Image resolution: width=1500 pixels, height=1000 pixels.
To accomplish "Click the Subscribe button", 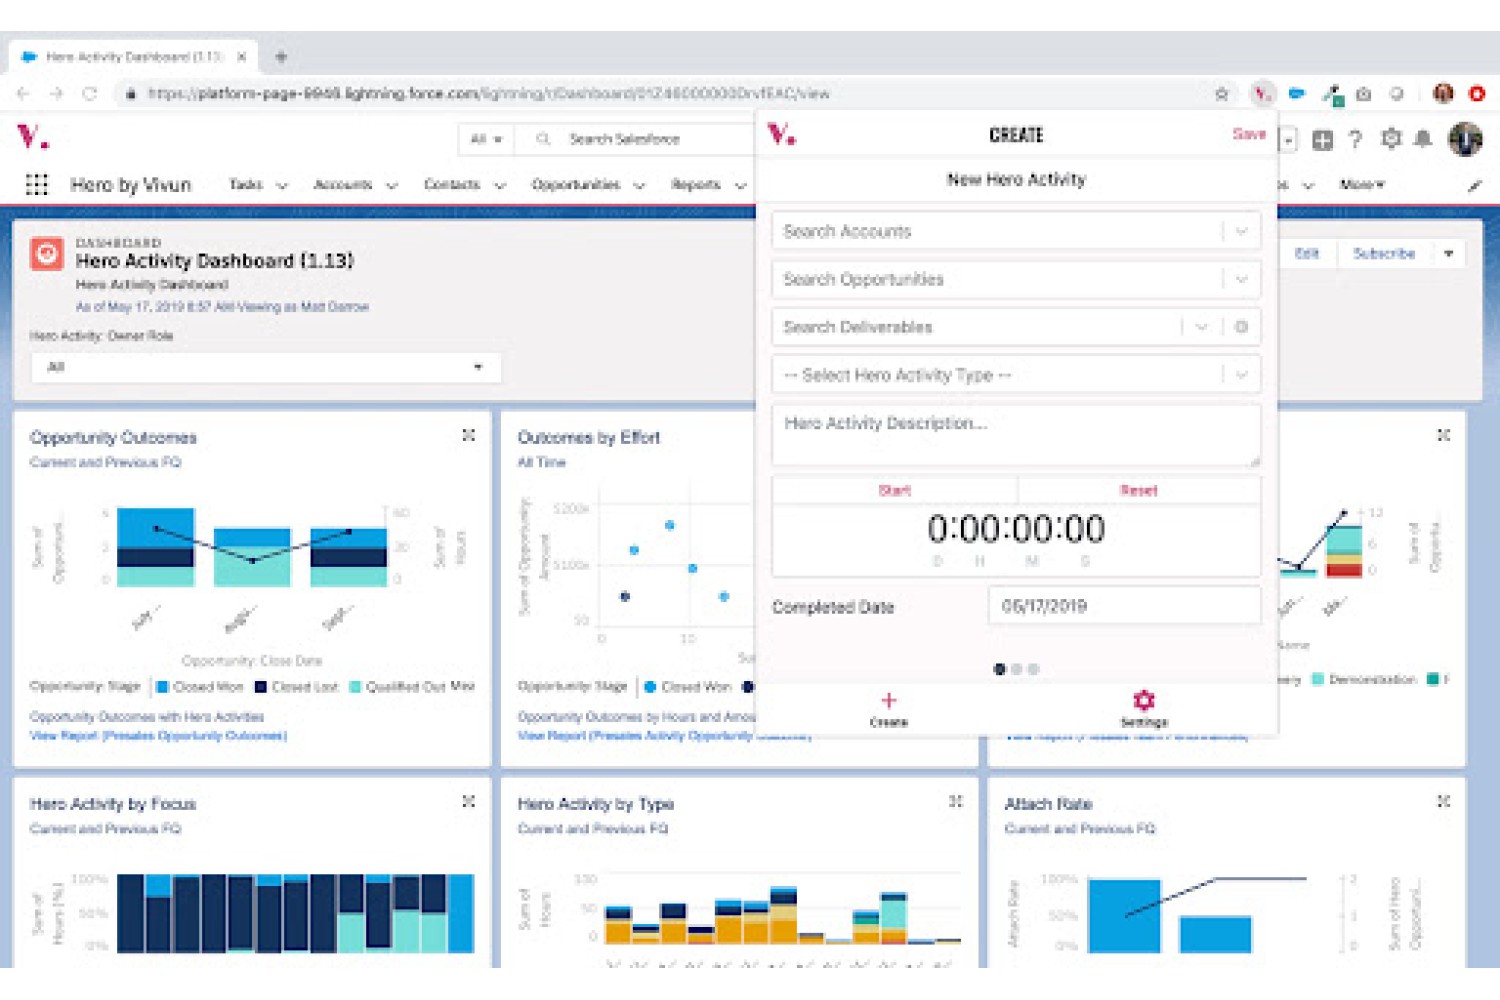I will point(1384,254).
